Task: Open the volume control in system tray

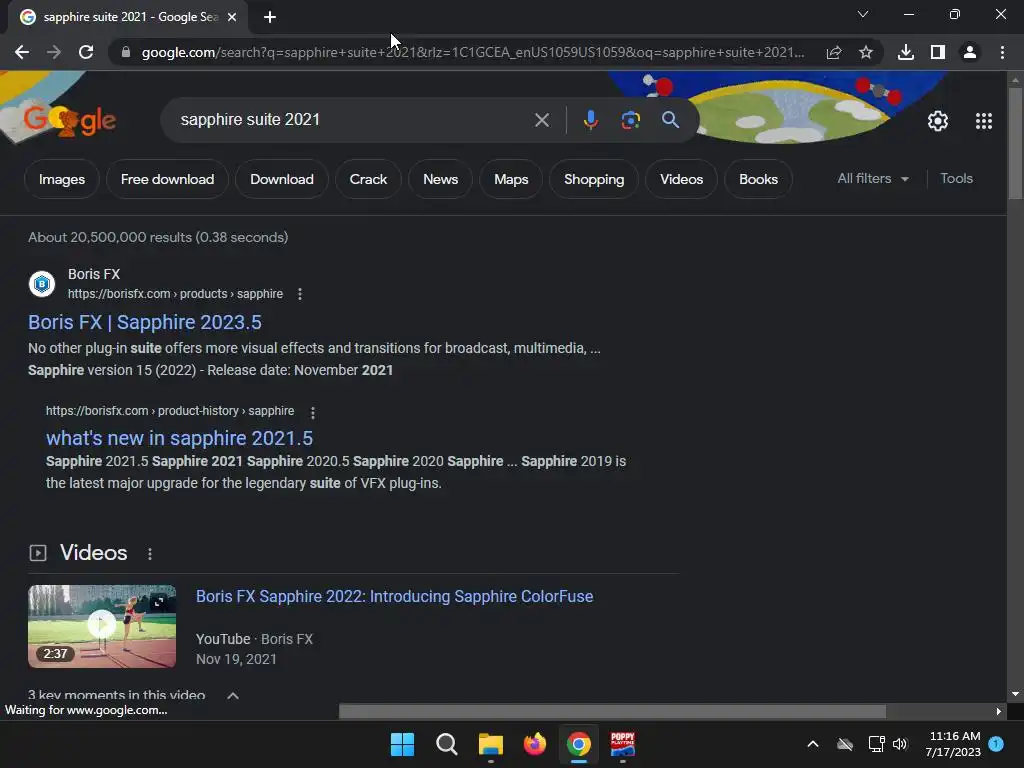Action: click(900, 744)
